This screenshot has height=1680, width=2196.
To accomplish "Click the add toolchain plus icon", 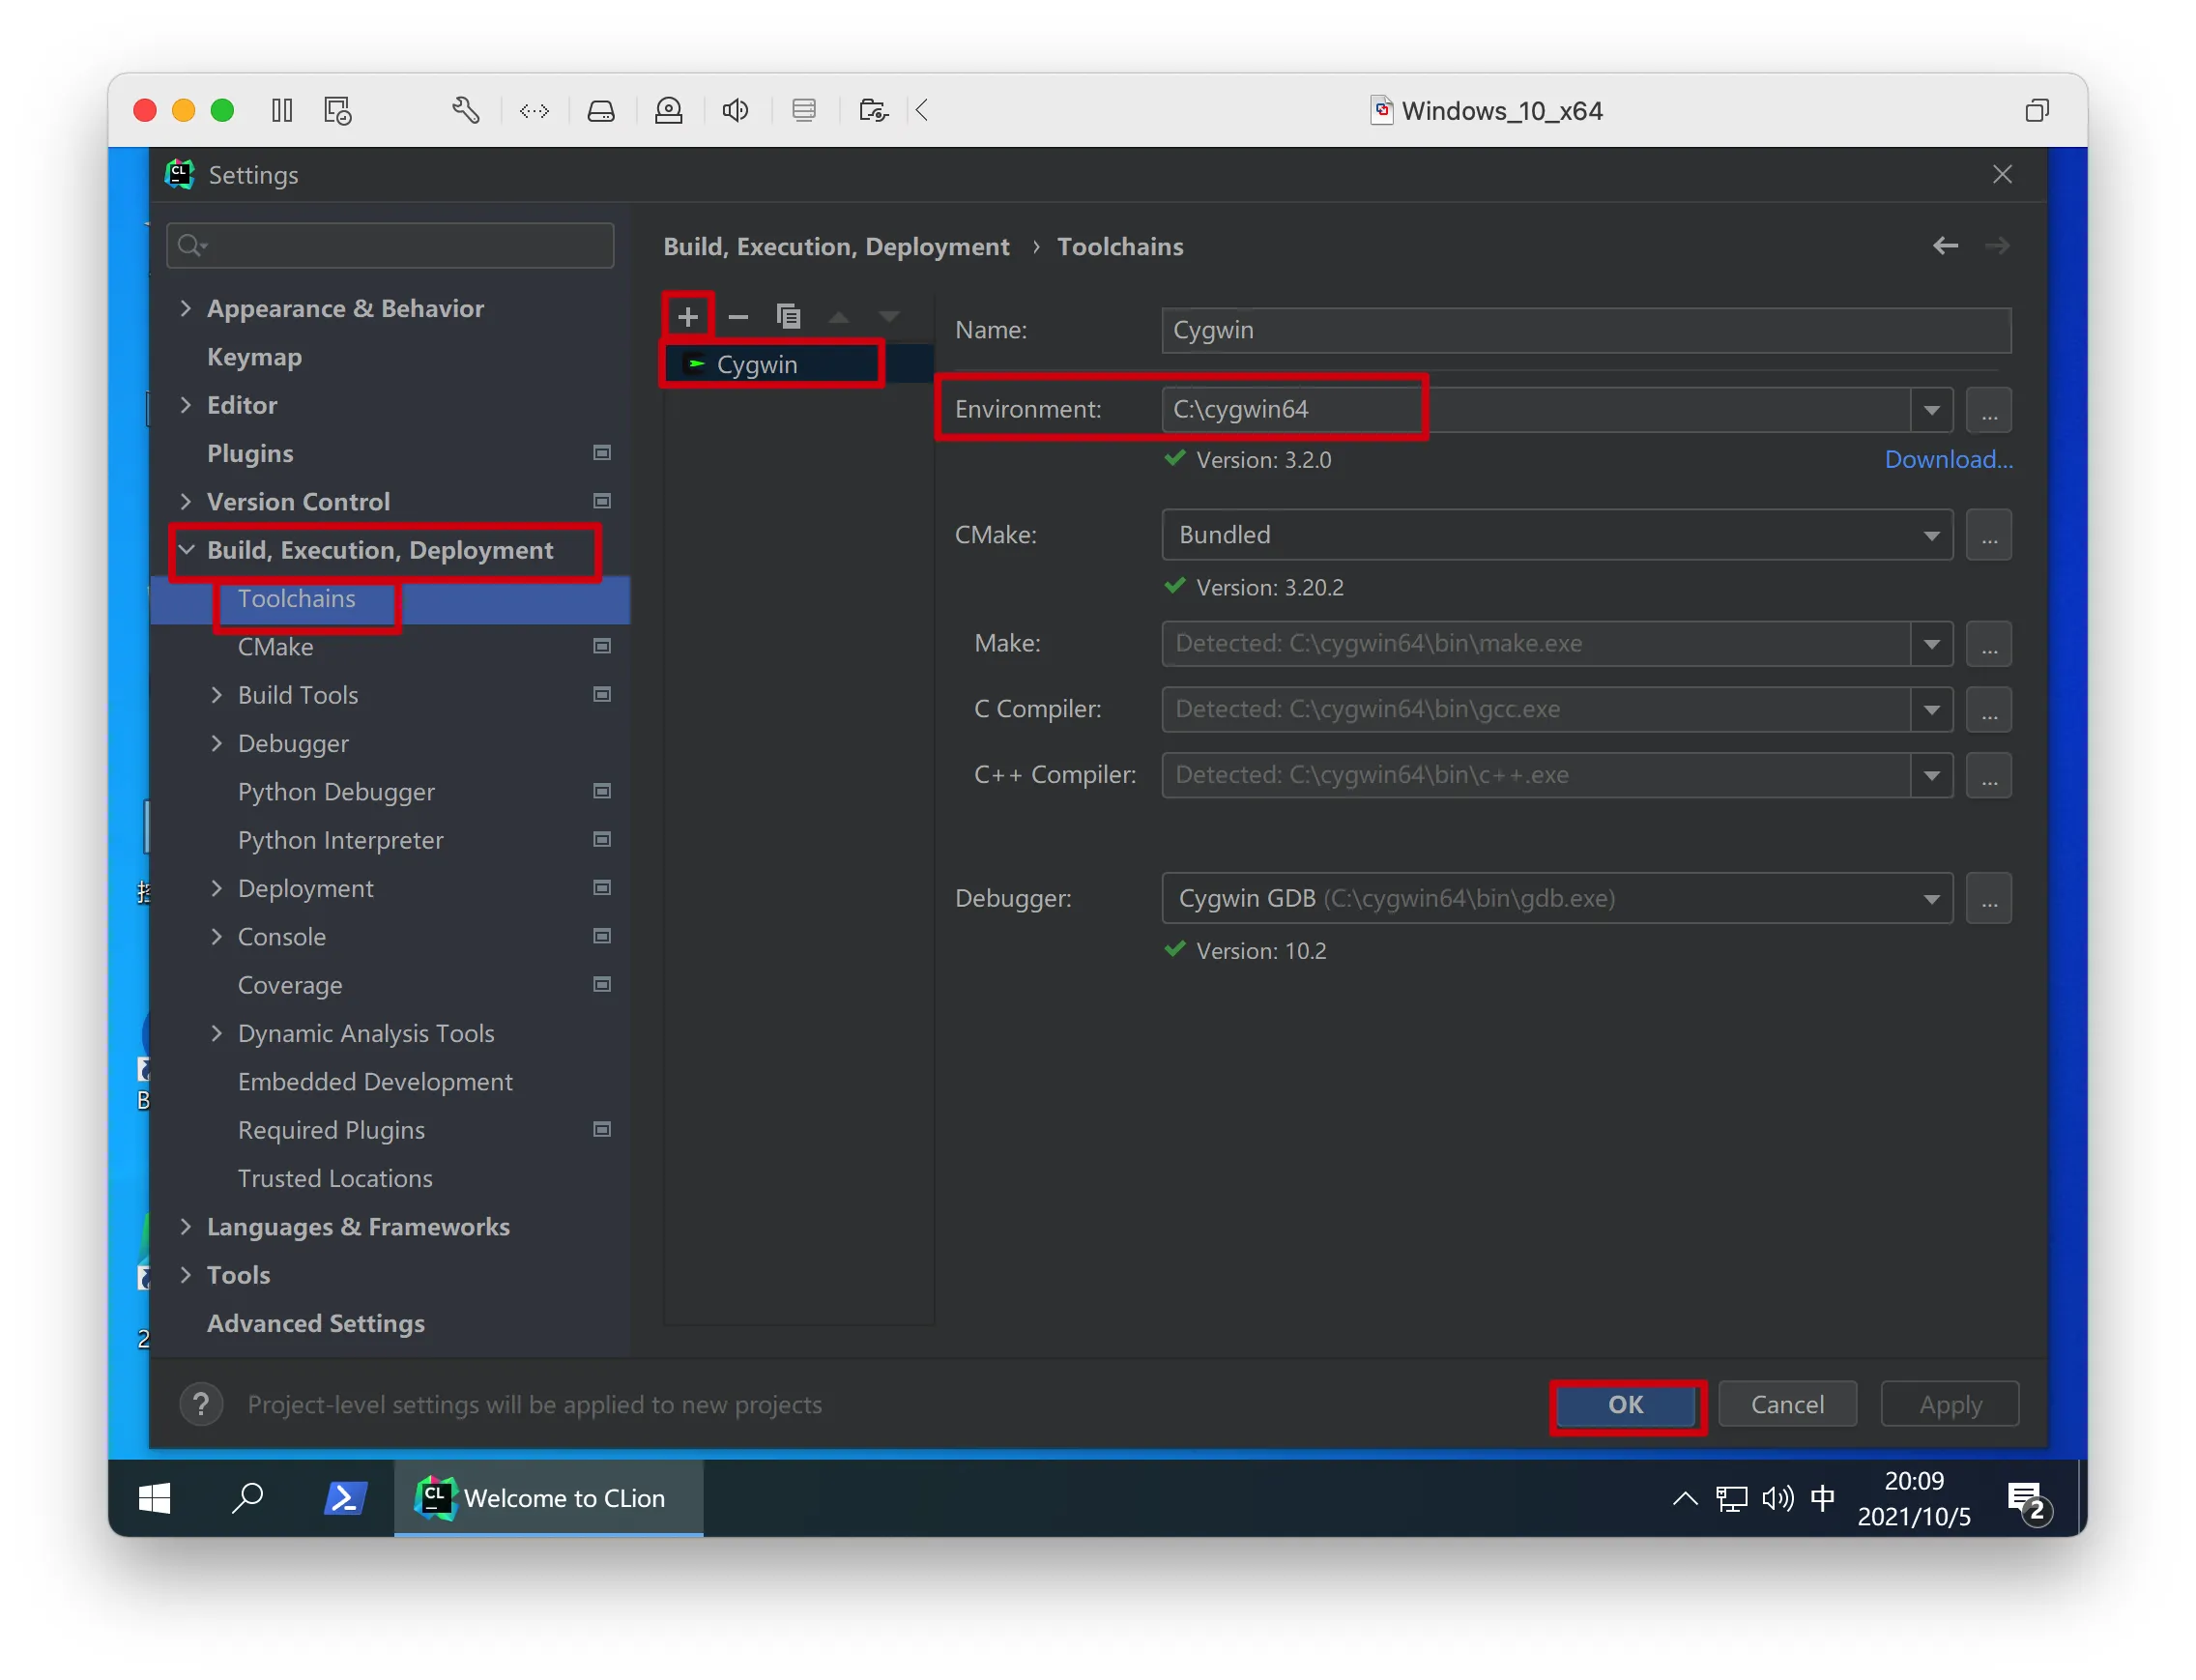I will 687,317.
